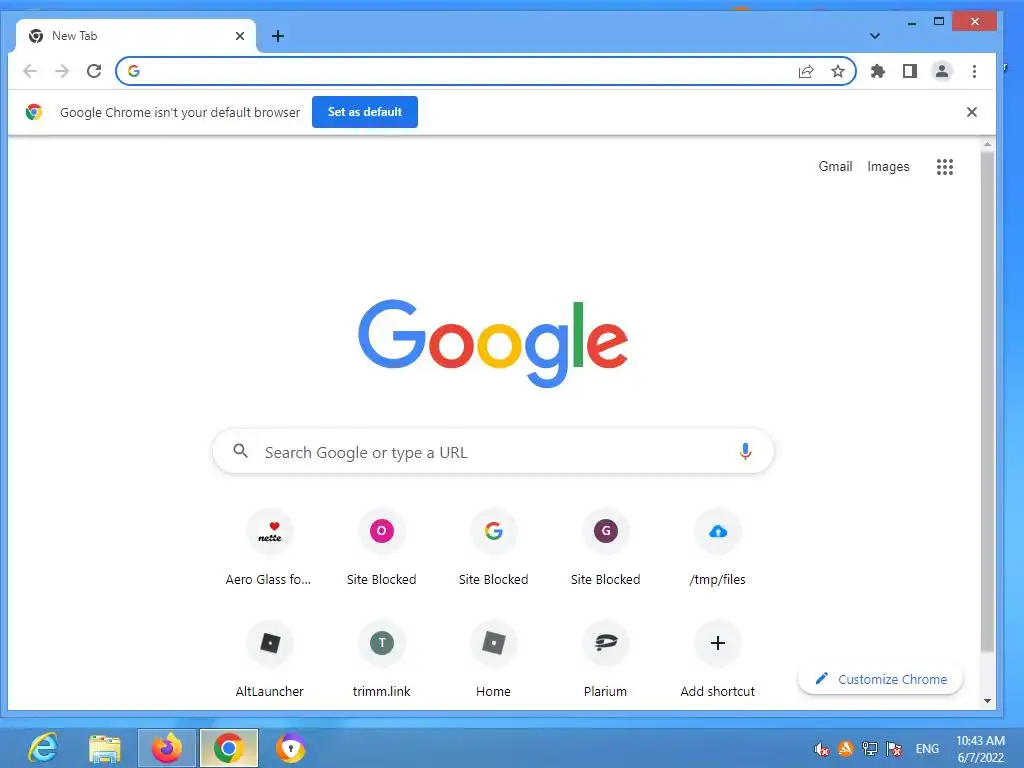Open the Plarium shortcut
This screenshot has width=1024, height=768.
pos(605,661)
